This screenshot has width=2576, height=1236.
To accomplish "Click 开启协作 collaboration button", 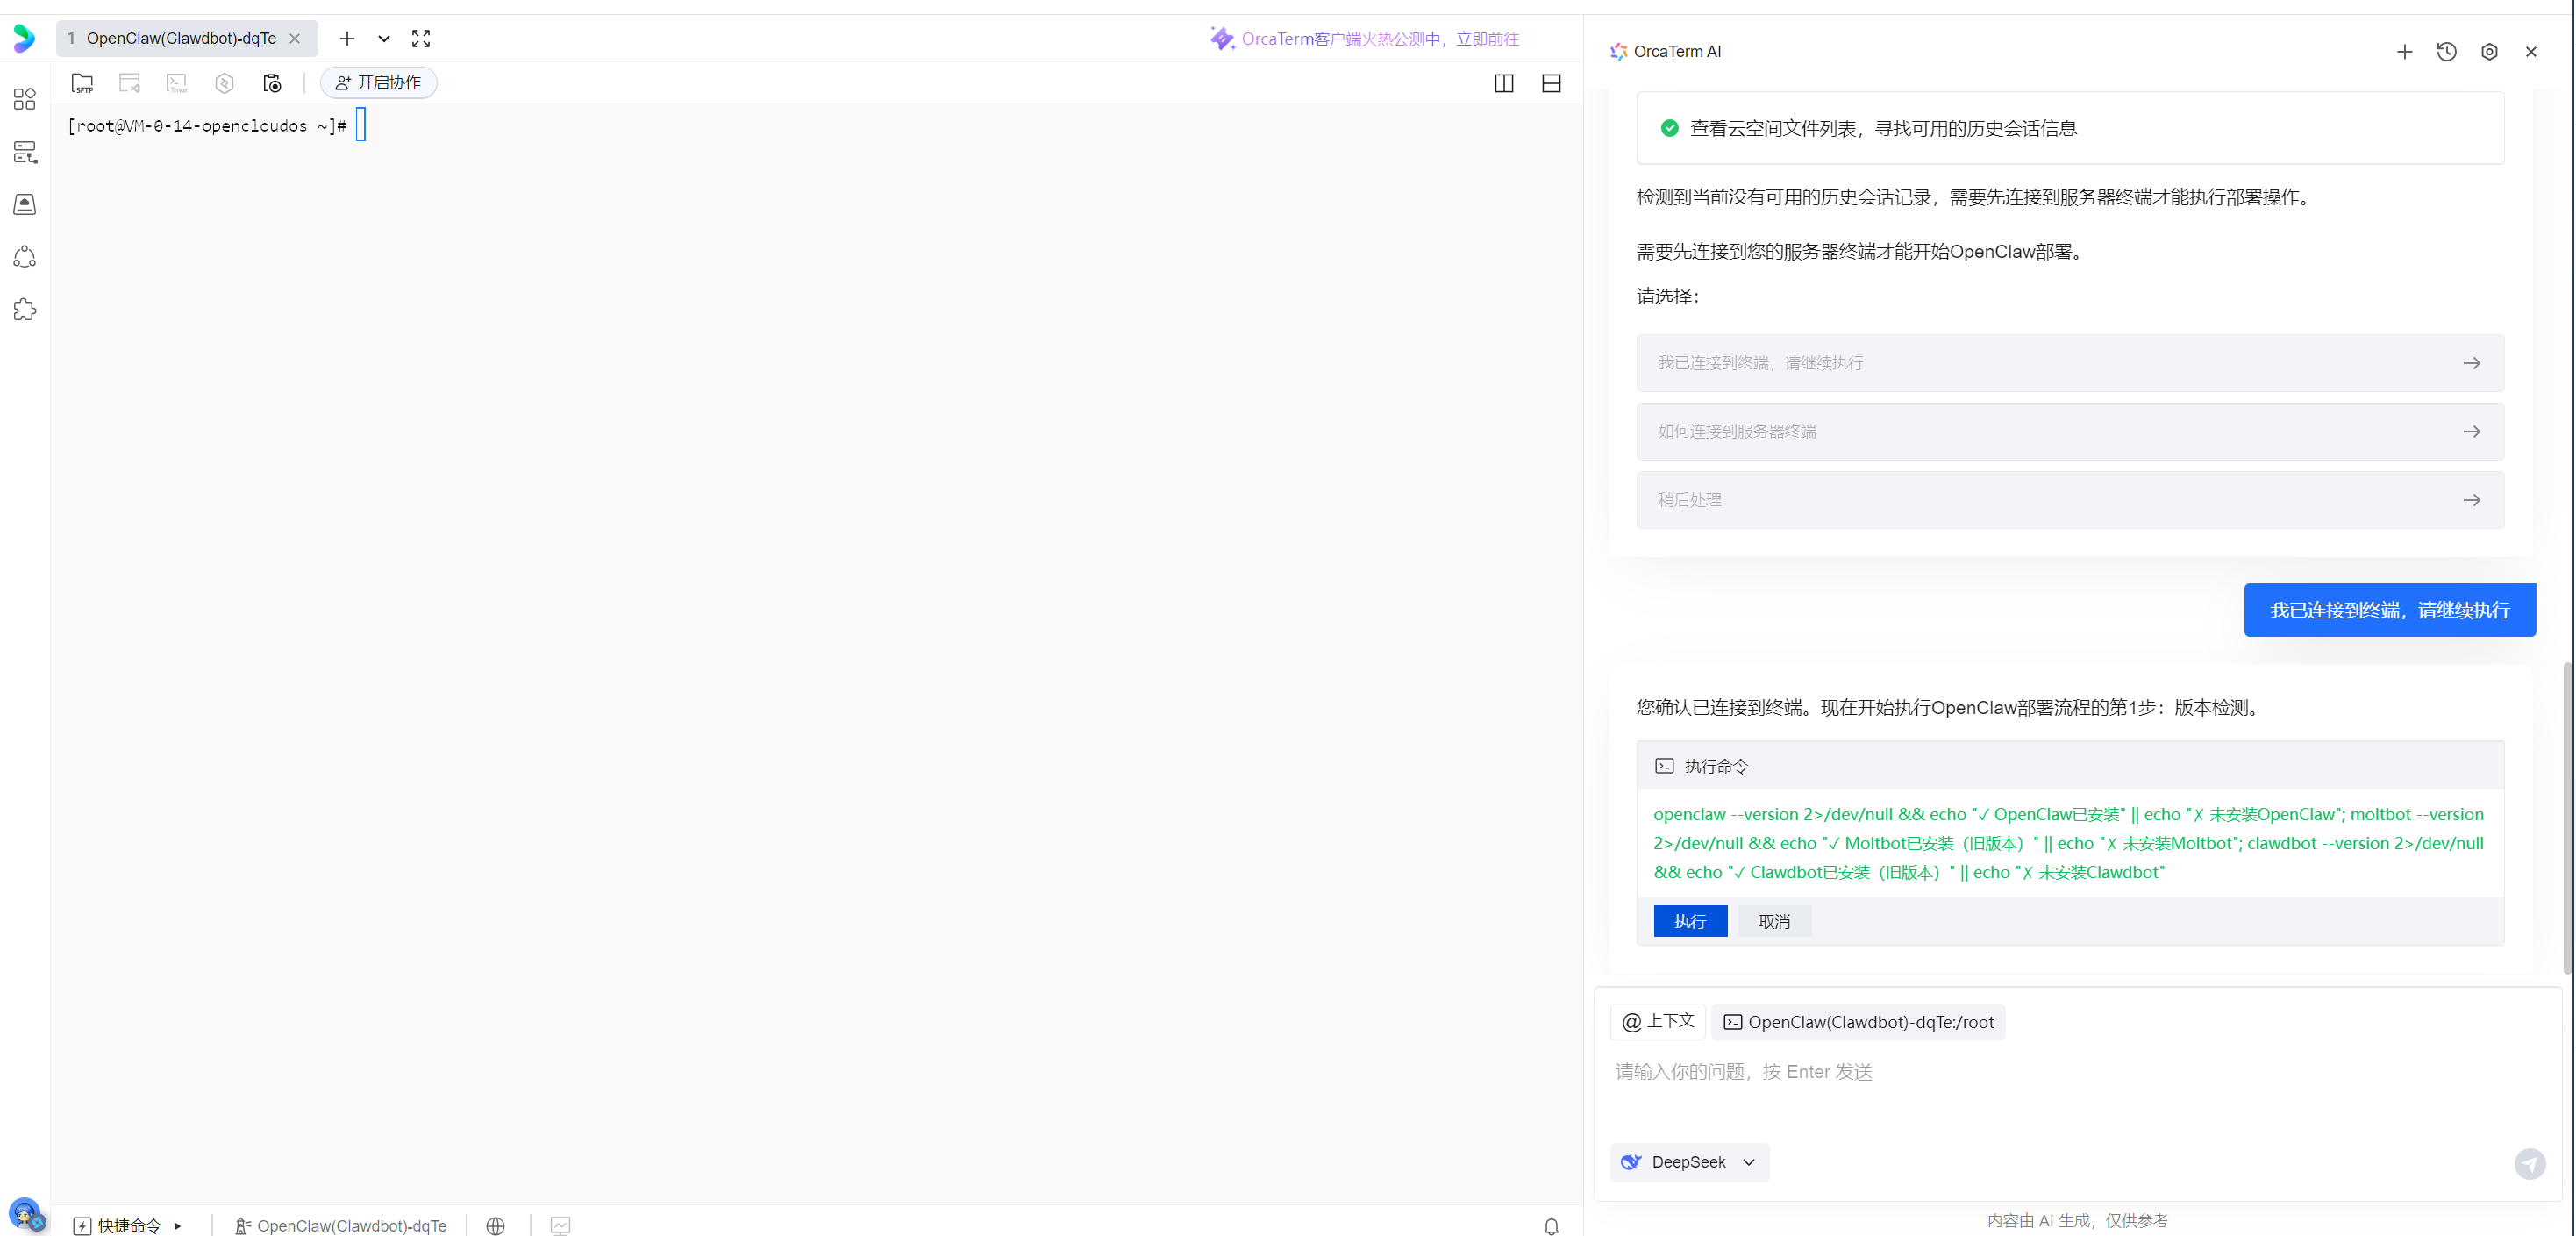I will [x=379, y=83].
